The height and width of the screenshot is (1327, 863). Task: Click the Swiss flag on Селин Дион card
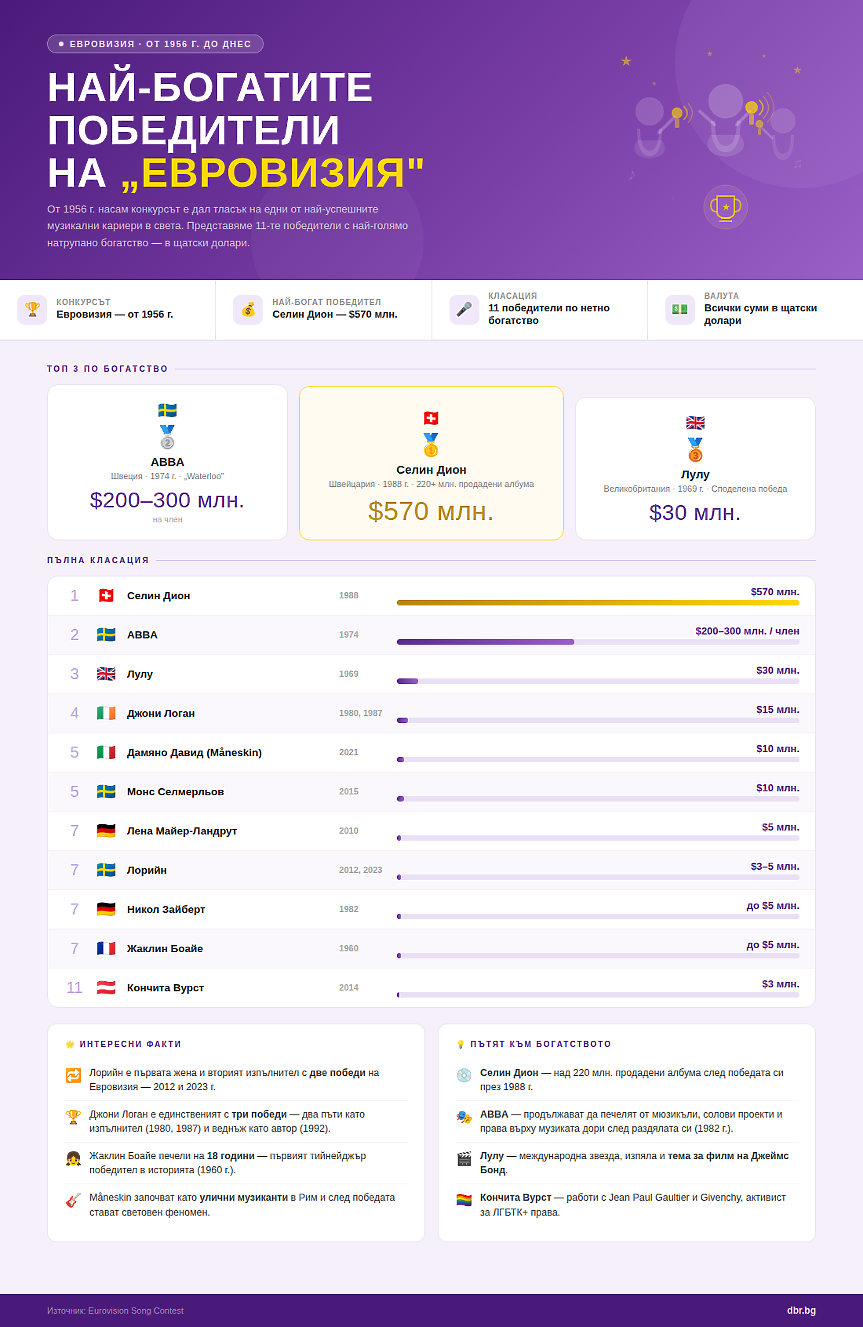point(431,418)
